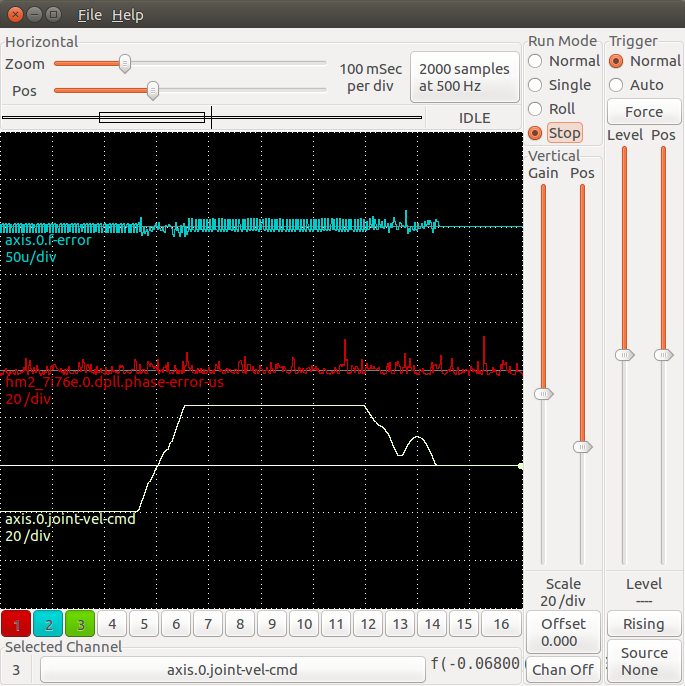Viewport: 685px width, 686px height.
Task: Click the horizontal Pos slider handle
Action: point(153,91)
